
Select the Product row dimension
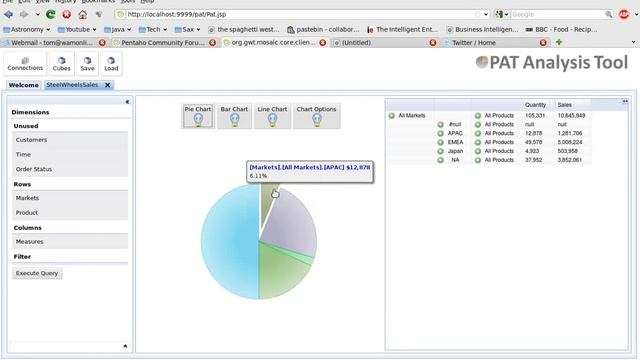[70, 213]
